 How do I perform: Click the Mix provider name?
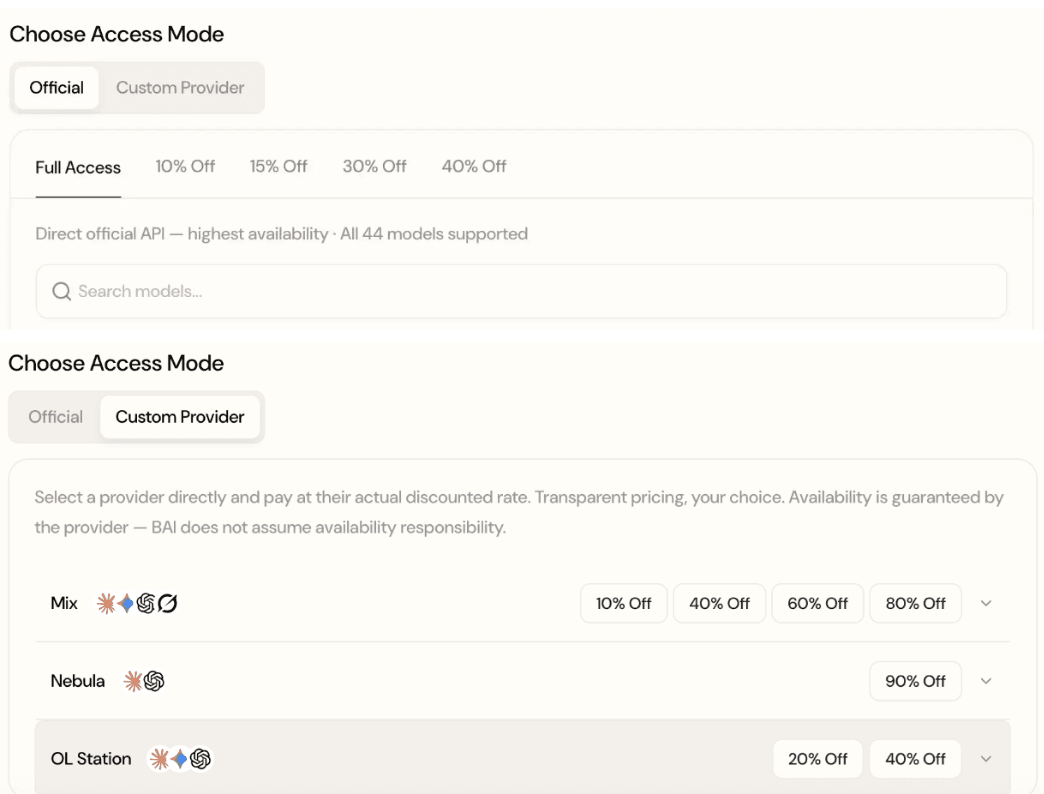[x=64, y=603]
